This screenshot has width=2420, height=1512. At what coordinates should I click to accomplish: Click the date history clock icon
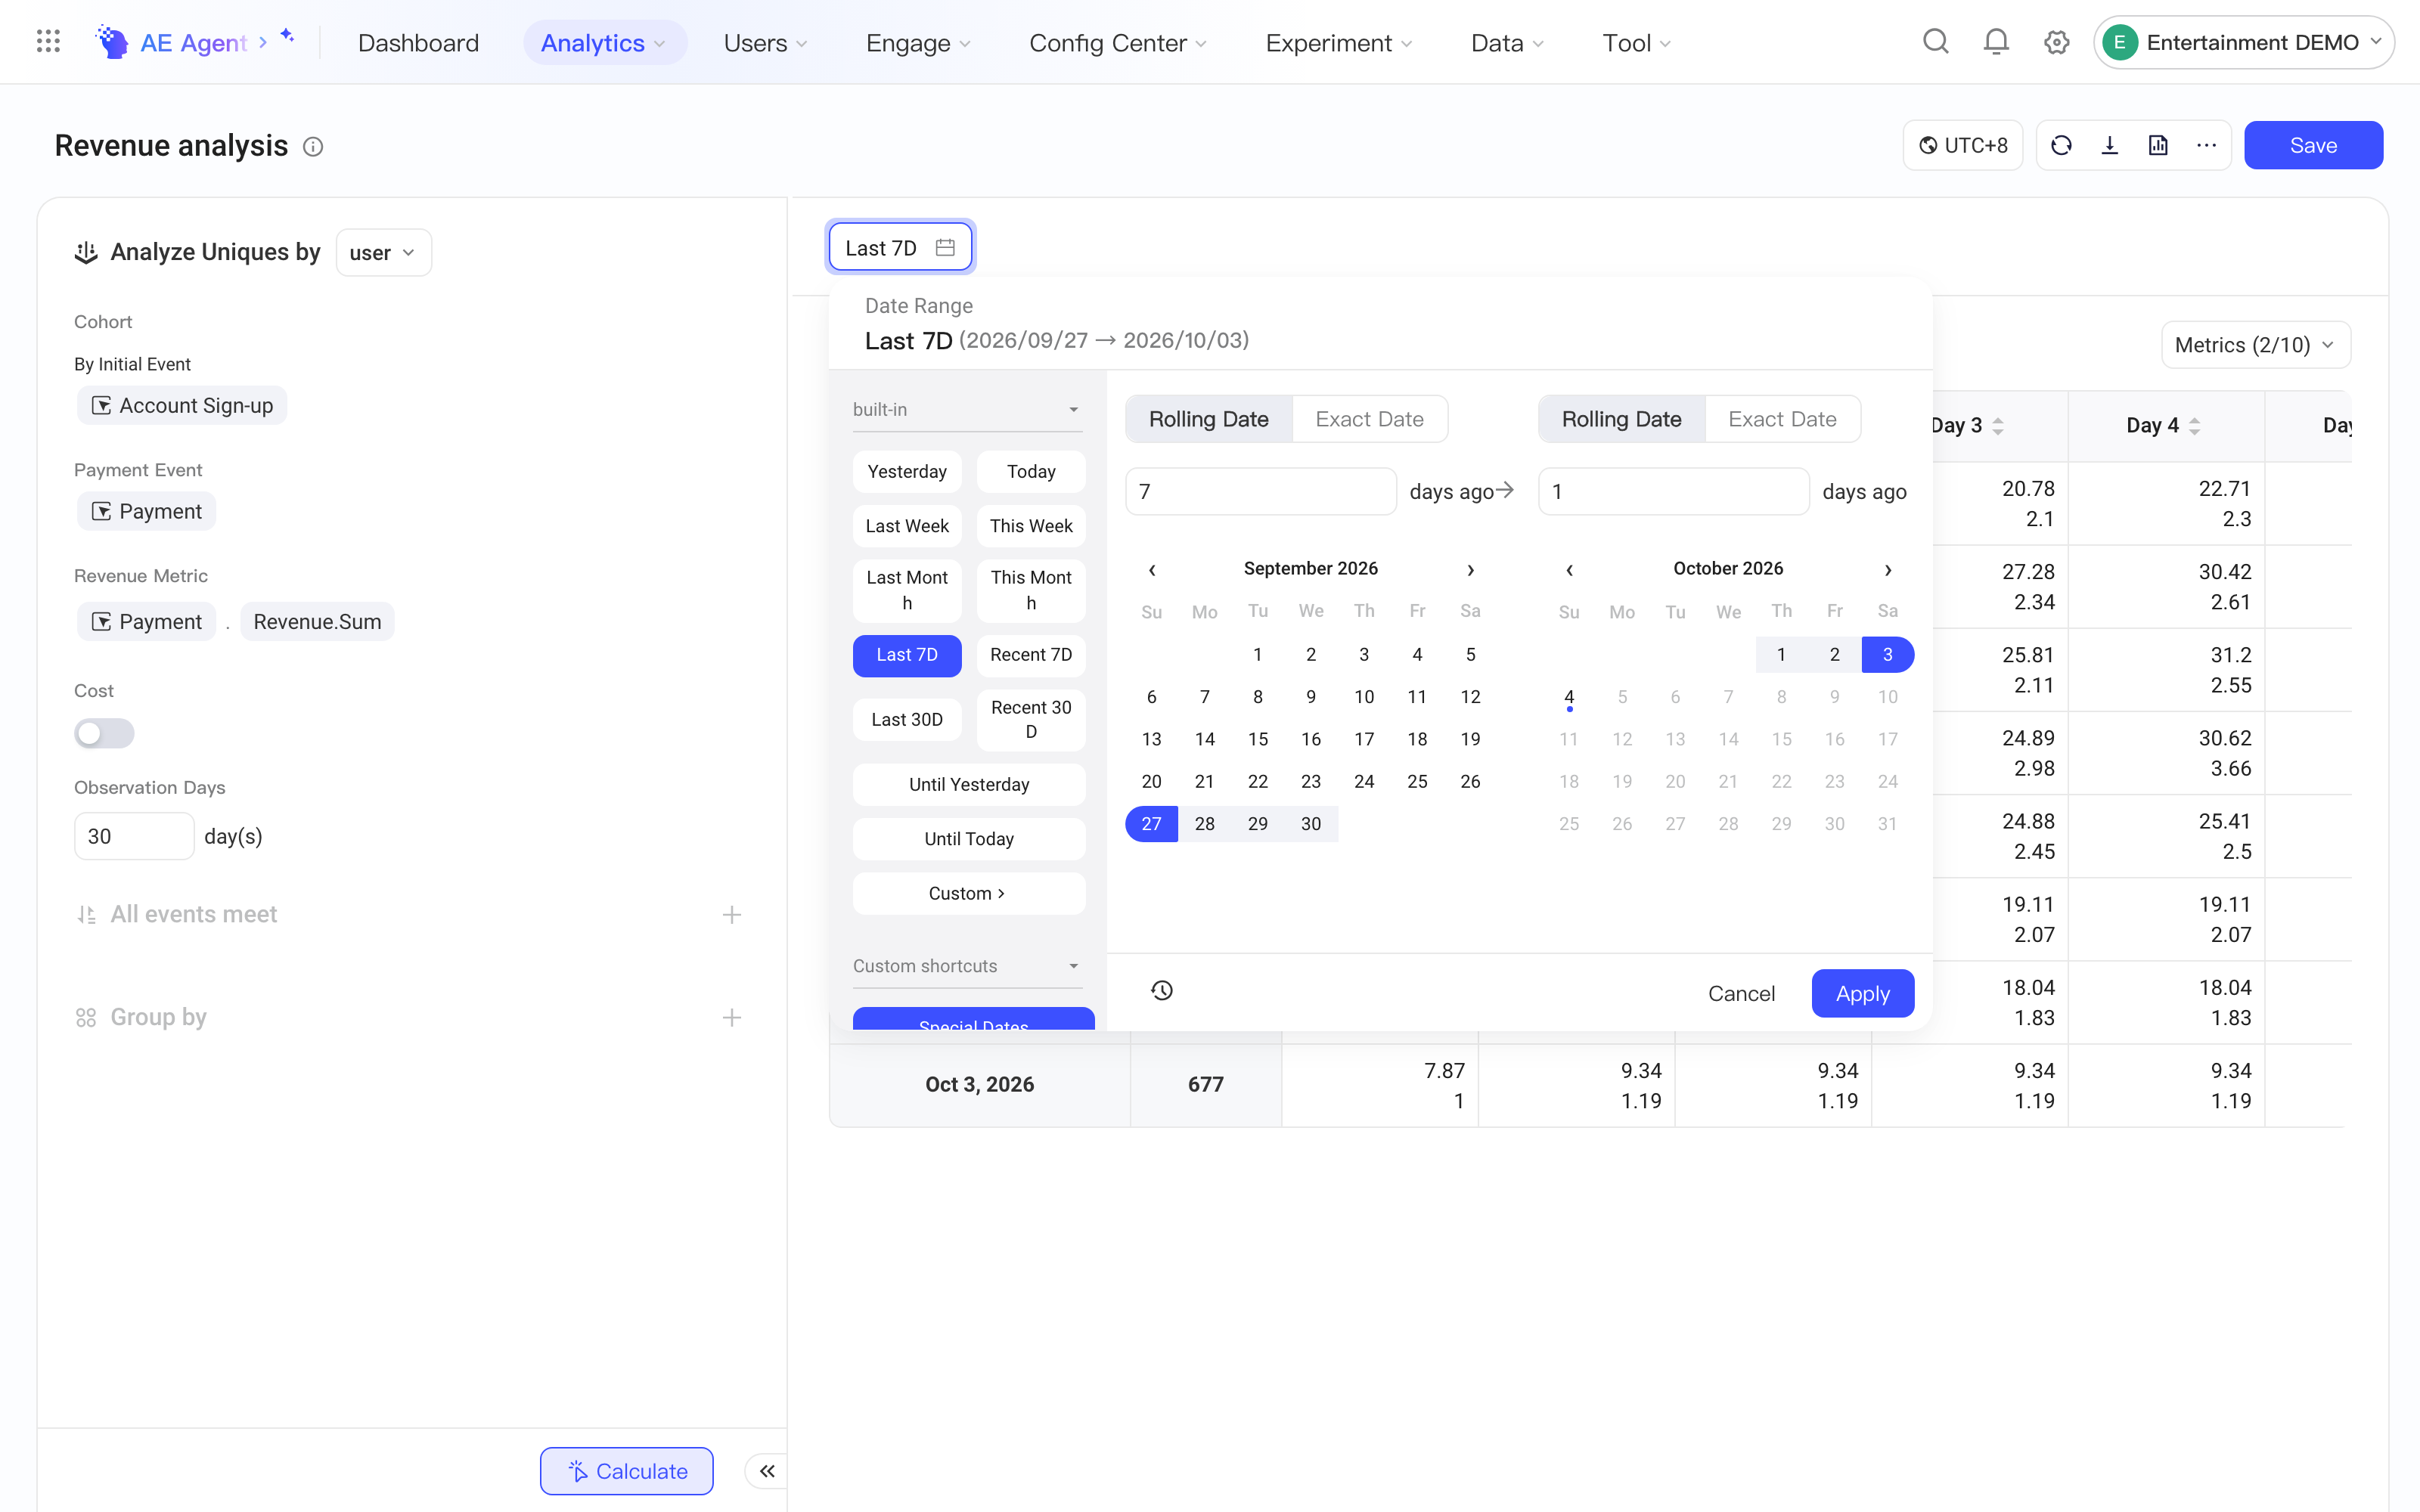pos(1161,990)
